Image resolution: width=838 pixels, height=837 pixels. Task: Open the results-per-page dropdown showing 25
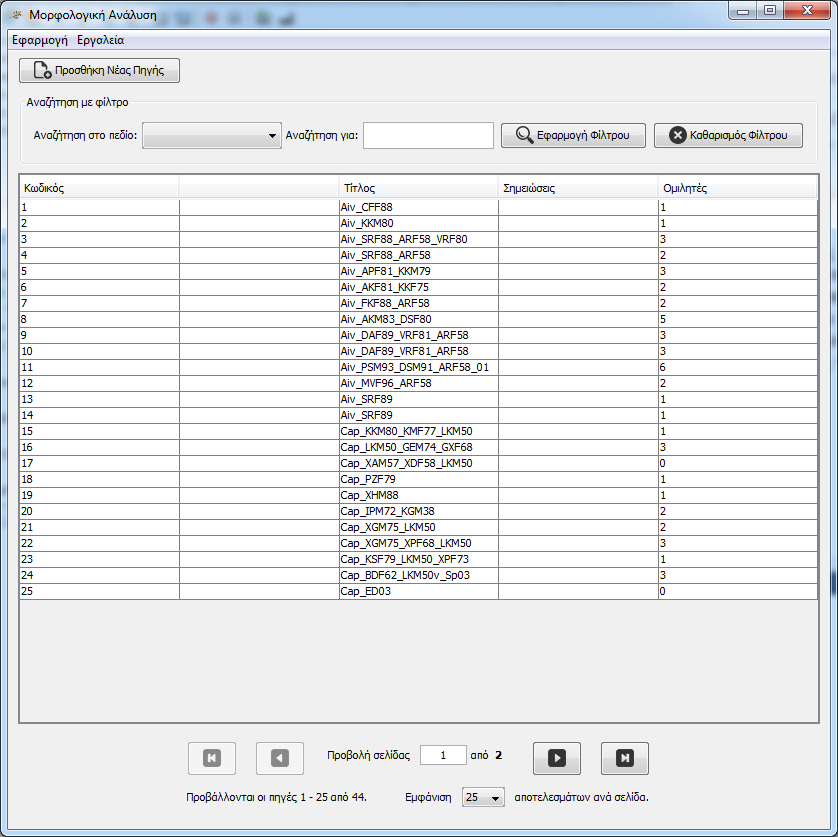(x=483, y=797)
